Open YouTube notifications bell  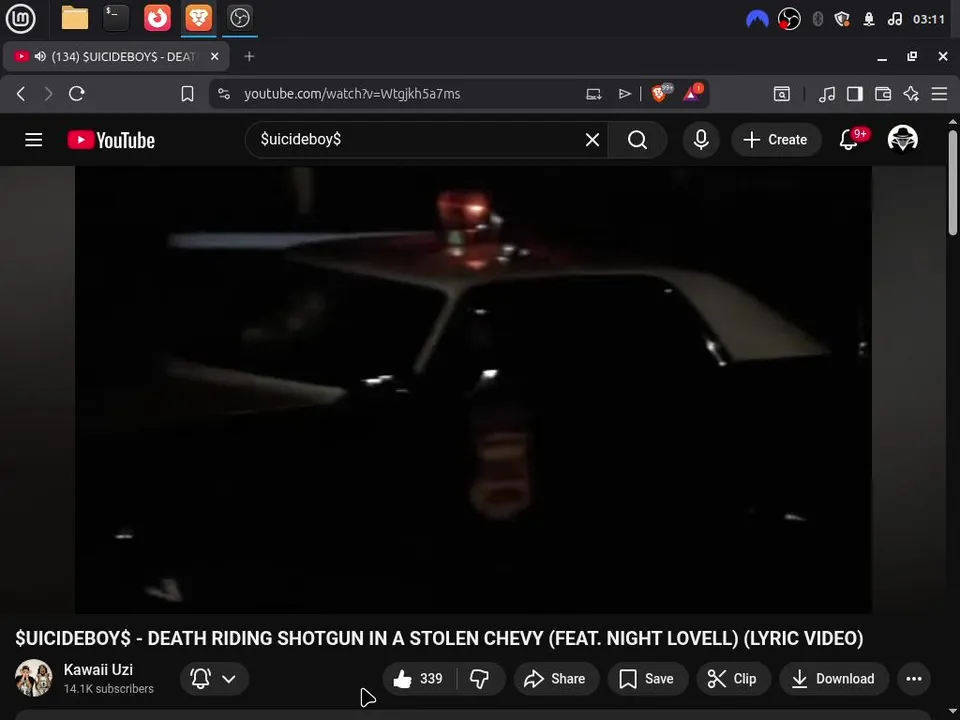[x=849, y=140]
